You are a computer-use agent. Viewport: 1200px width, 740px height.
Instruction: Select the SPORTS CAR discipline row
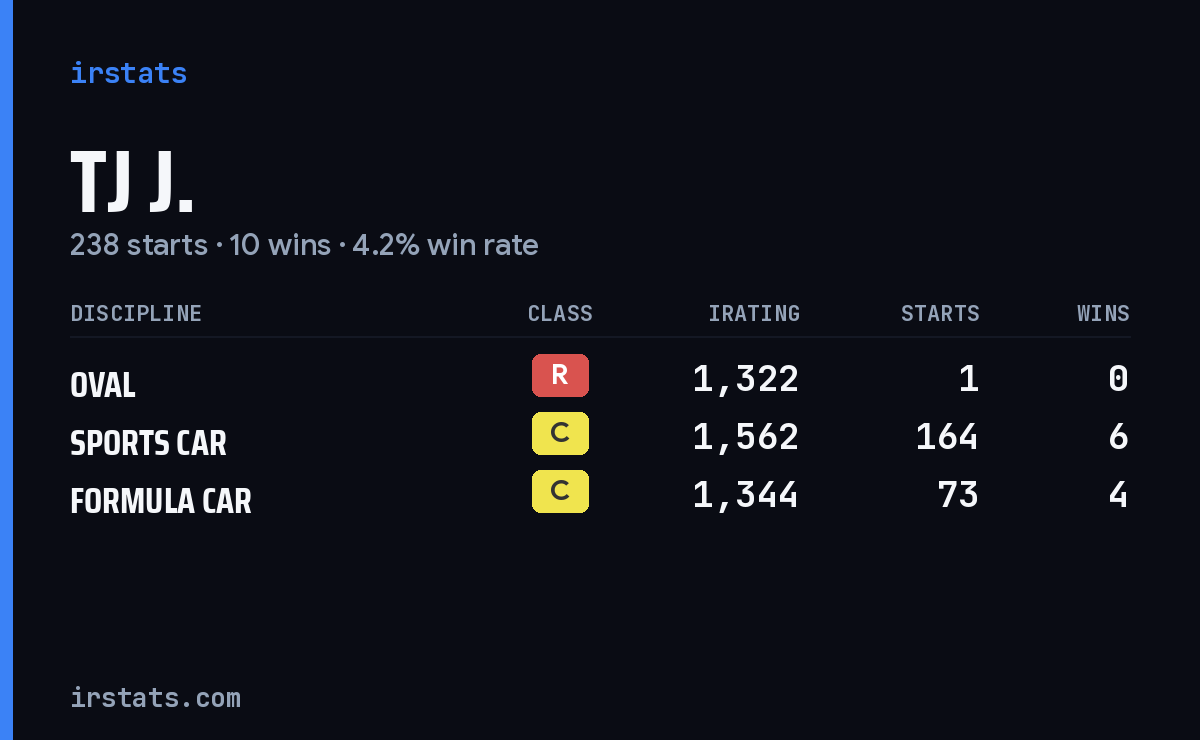[600, 436]
